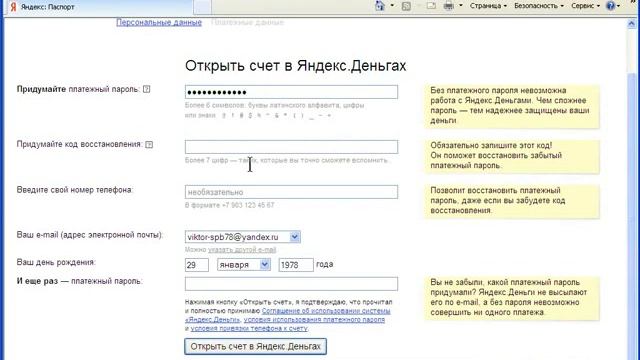Focus the payment password field with dots
This screenshot has height=360, width=640.
(x=291, y=92)
